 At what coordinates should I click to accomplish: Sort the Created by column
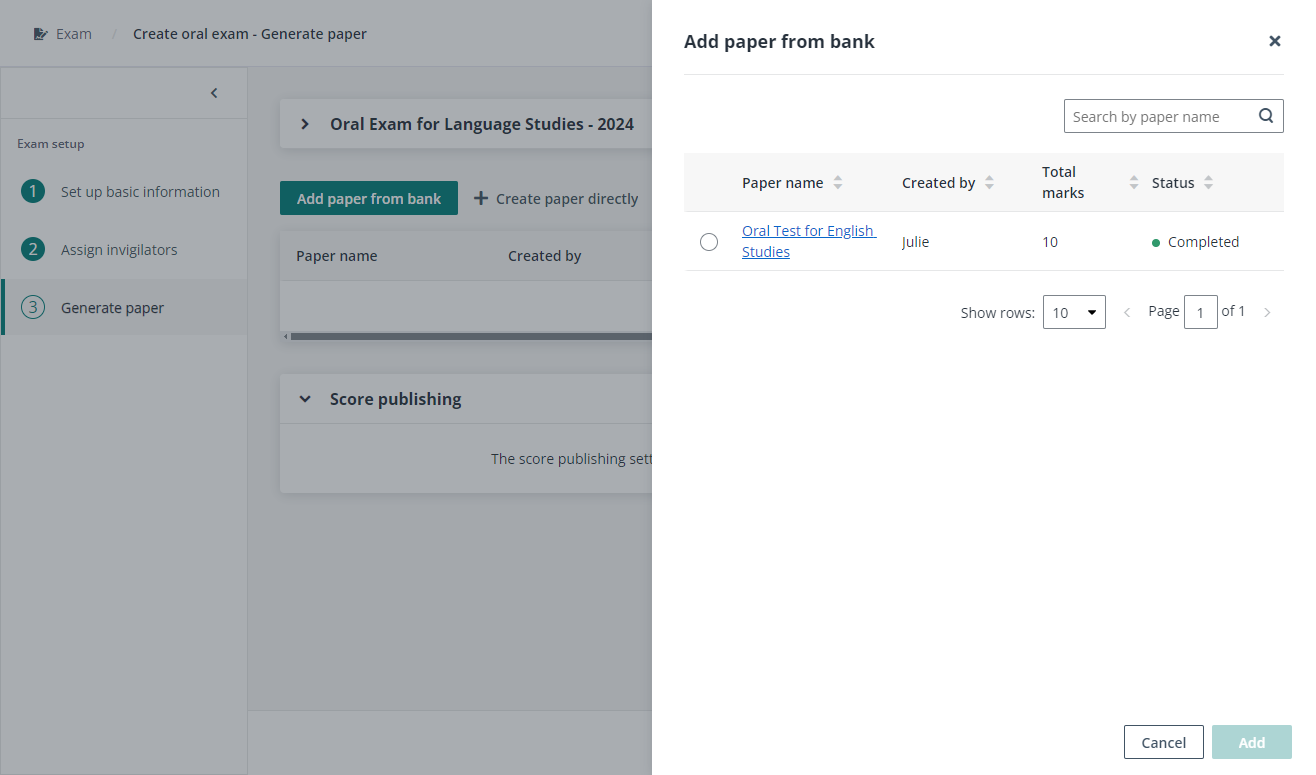click(x=989, y=182)
